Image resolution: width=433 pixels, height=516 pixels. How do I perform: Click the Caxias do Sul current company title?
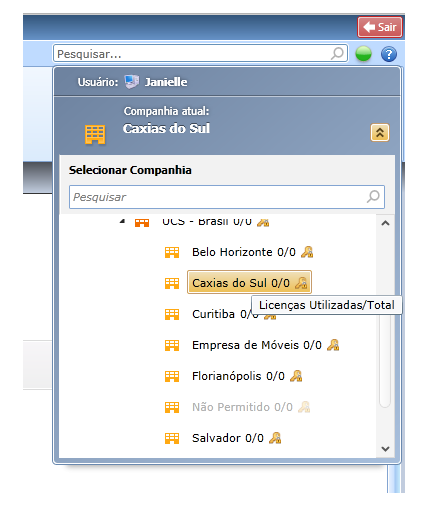pos(166,128)
